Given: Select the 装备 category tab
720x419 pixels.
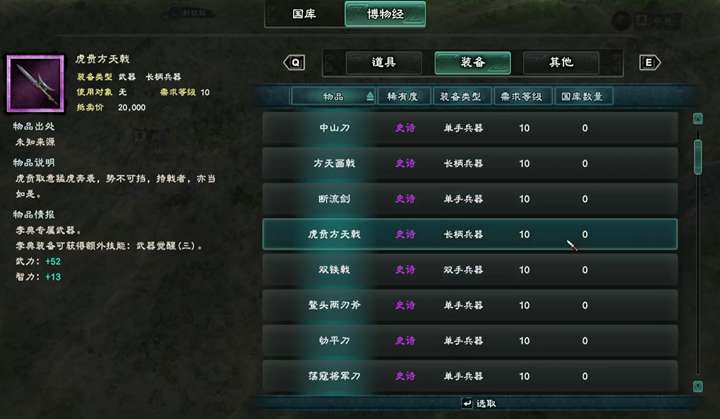Looking at the screenshot, I should point(472,62).
